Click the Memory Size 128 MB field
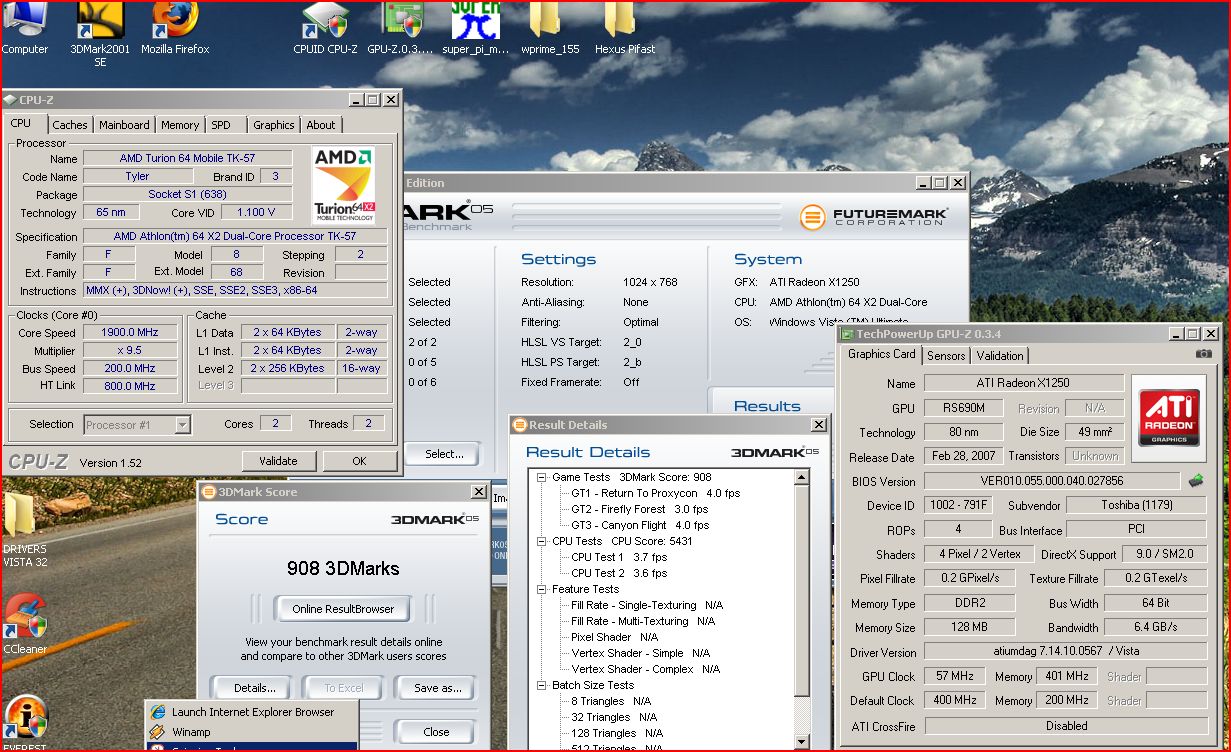Viewport: 1231px width, 752px height. click(969, 628)
